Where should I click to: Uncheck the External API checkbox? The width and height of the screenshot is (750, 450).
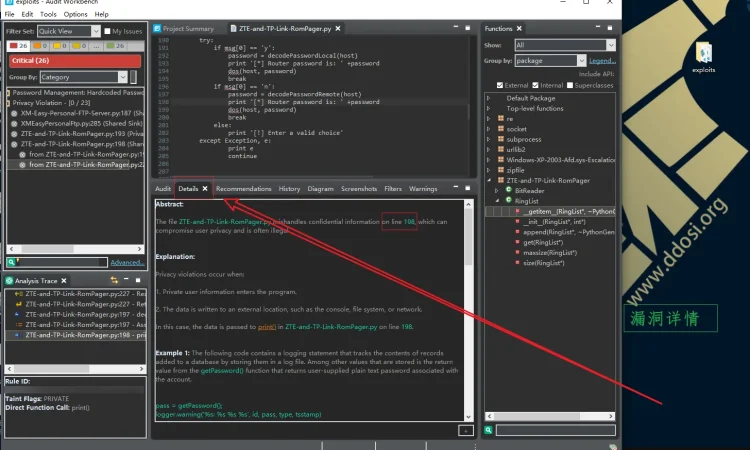click(x=500, y=85)
